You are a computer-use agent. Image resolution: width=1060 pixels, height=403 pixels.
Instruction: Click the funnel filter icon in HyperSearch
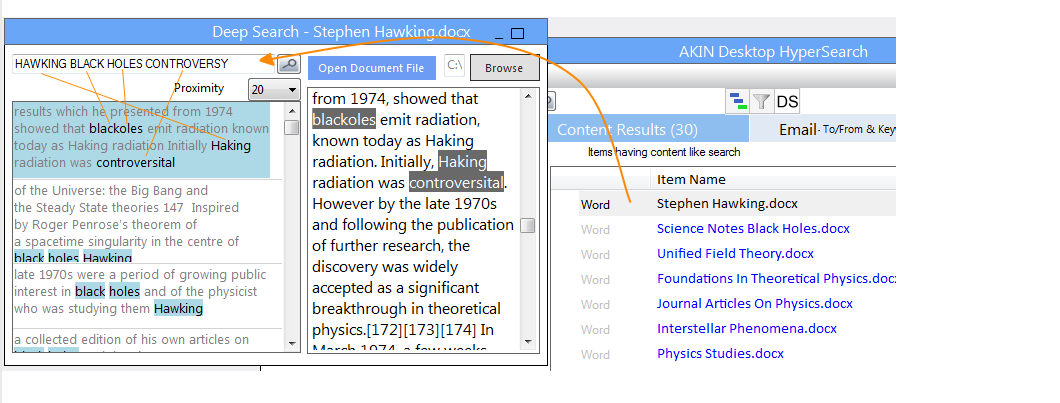click(761, 102)
